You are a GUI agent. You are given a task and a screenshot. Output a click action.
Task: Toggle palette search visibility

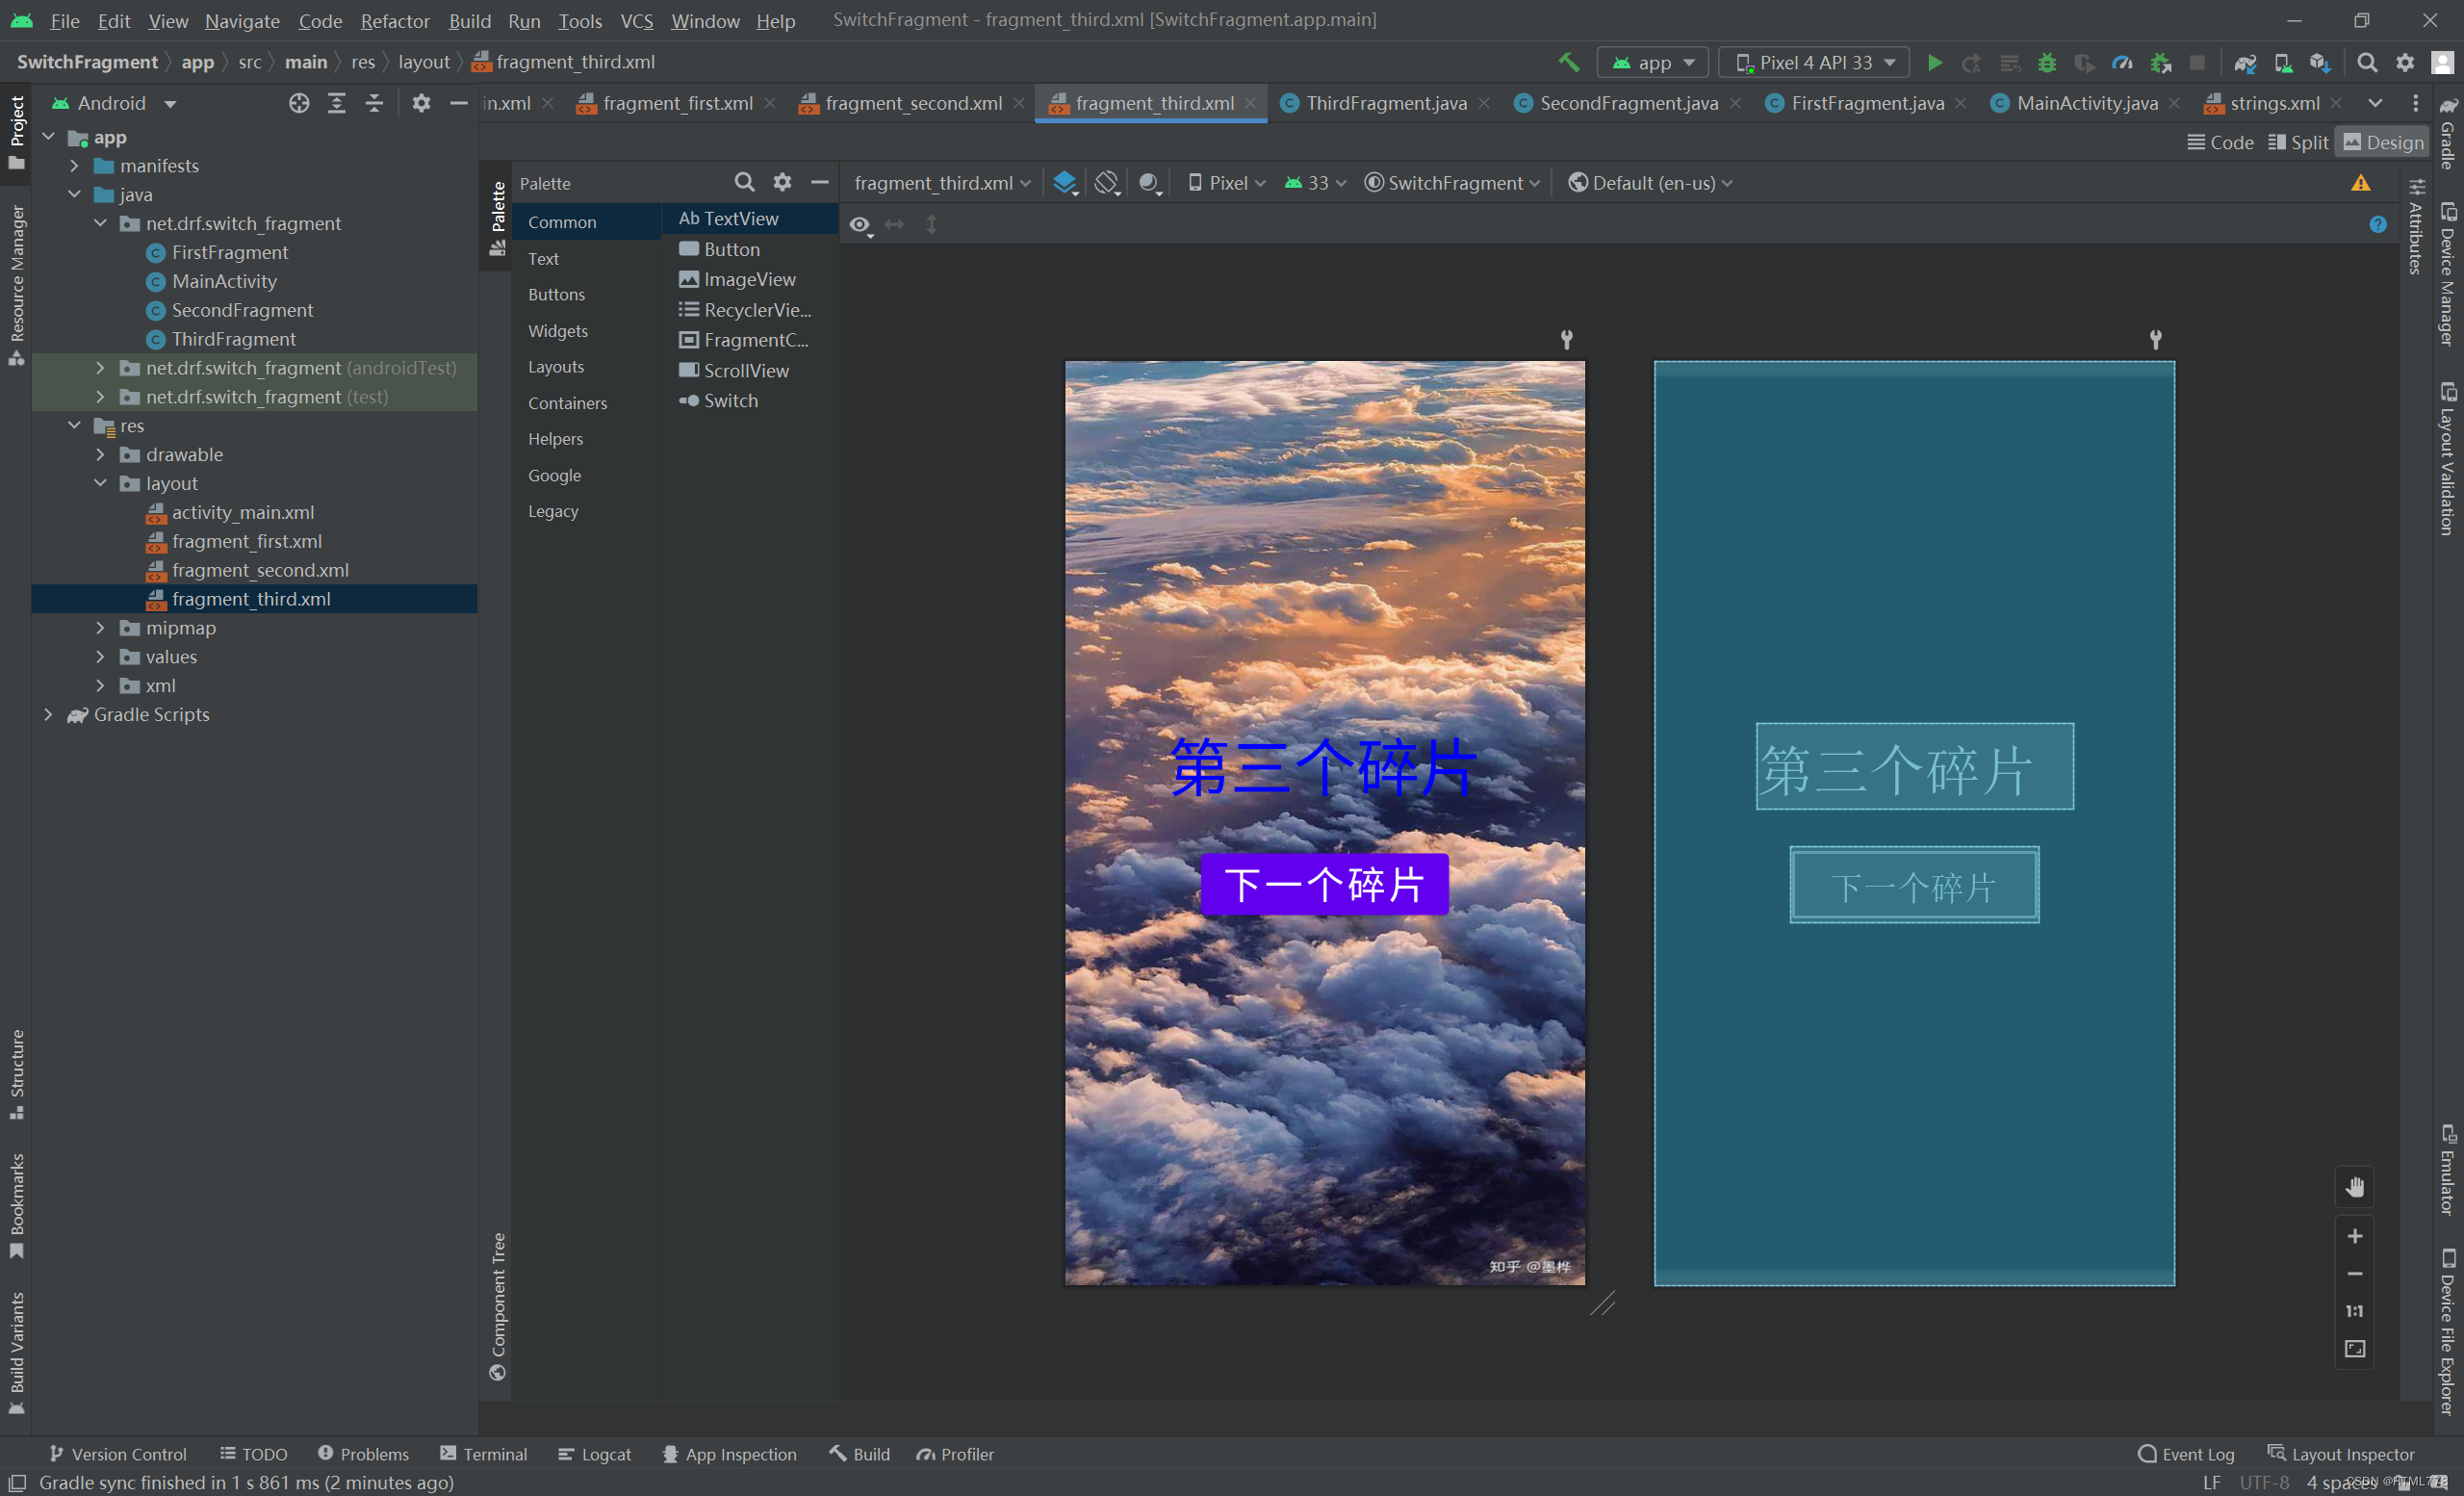point(743,181)
